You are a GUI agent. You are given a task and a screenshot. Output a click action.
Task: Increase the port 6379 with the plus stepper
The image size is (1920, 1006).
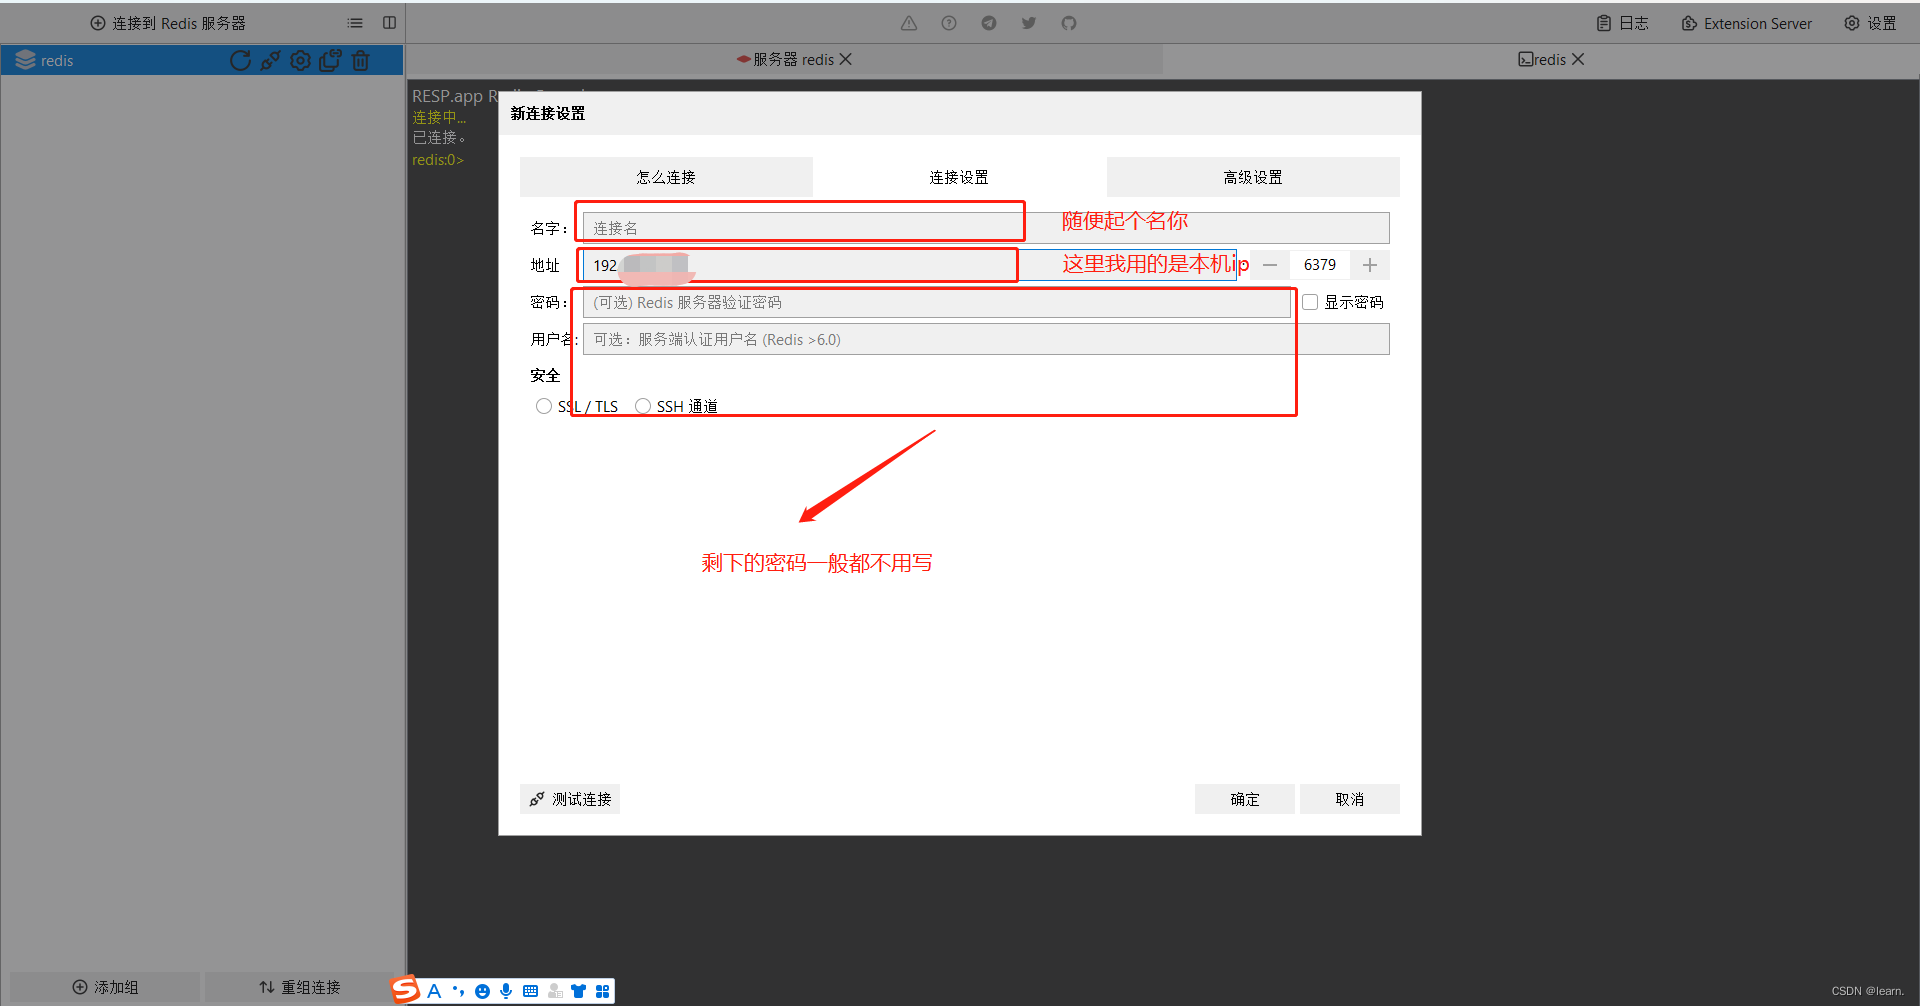[1369, 264]
